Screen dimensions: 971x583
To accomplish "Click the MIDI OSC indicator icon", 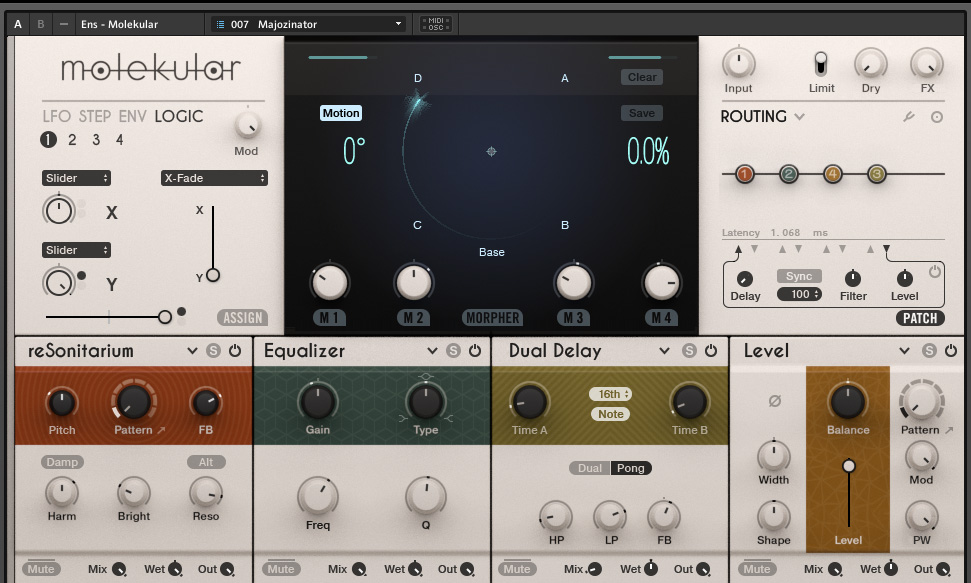I will click(435, 23).
